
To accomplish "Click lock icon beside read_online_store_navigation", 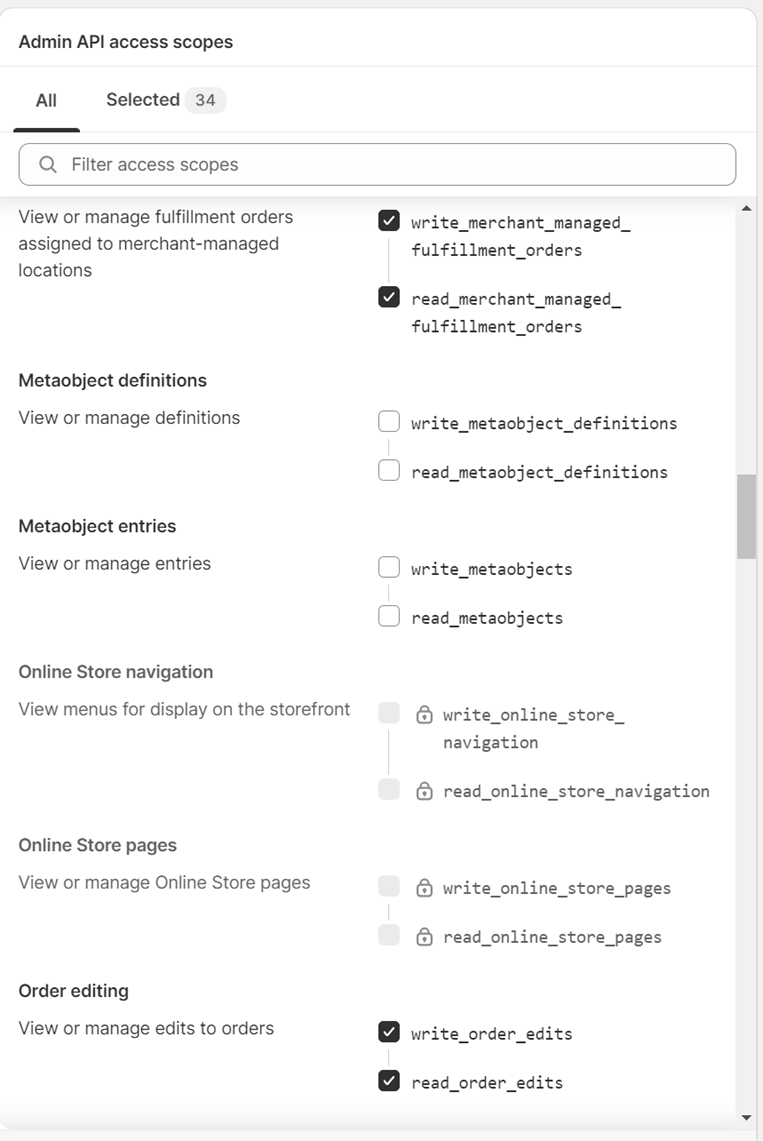I will tap(424, 791).
